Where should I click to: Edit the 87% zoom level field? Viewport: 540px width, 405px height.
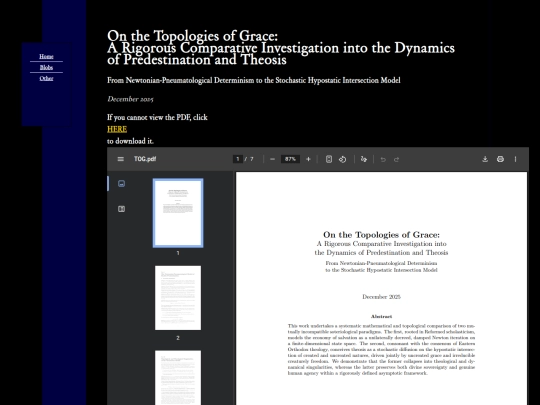click(x=290, y=159)
